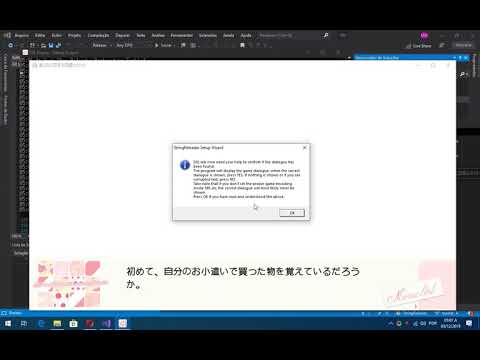Close the Solution Explorer panel
The image size is (480, 360).
[x=466, y=58]
